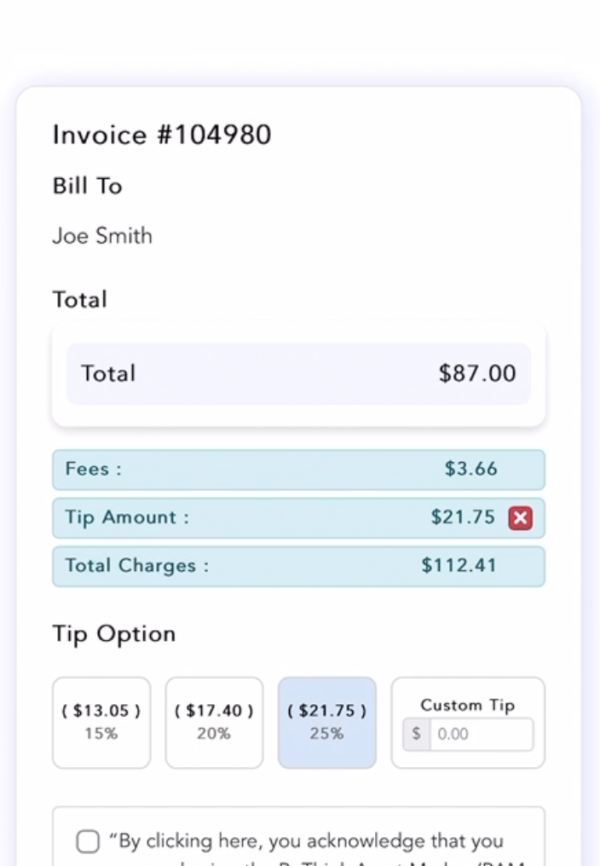Click the $87.00 total amount
This screenshot has width=600, height=866.
coord(477,373)
